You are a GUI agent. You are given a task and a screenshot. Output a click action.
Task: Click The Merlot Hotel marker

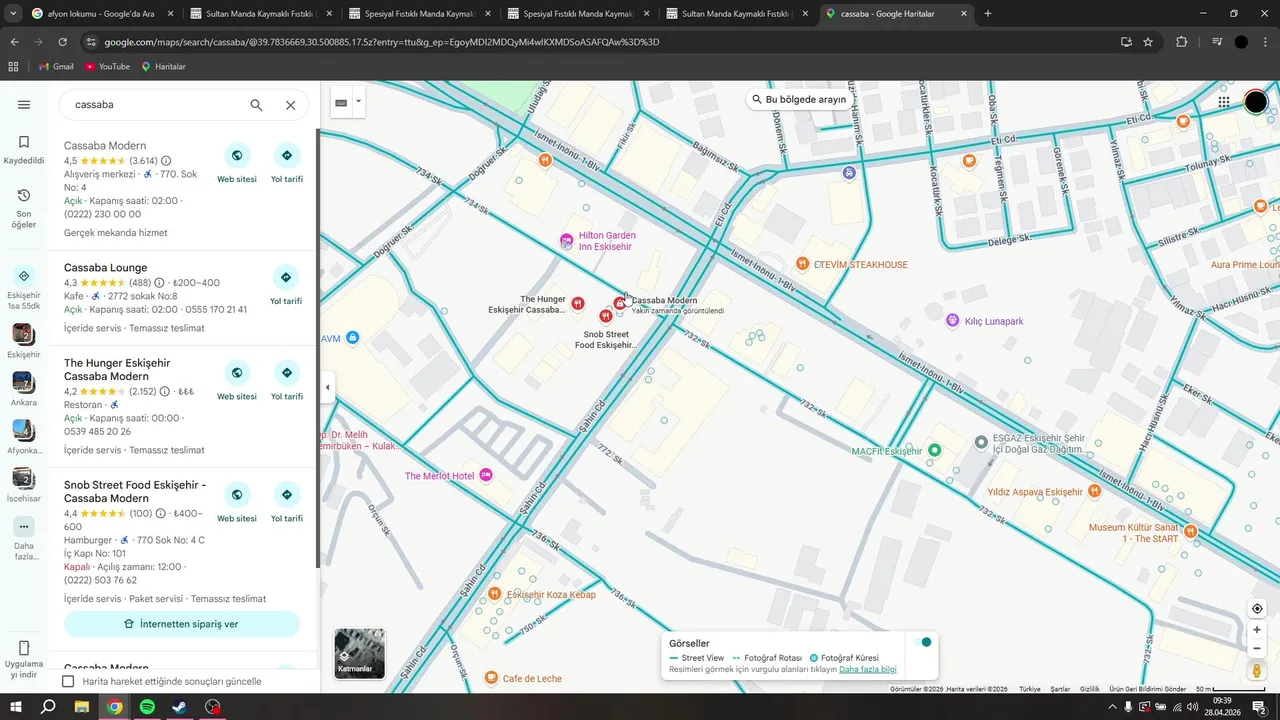coord(486,476)
